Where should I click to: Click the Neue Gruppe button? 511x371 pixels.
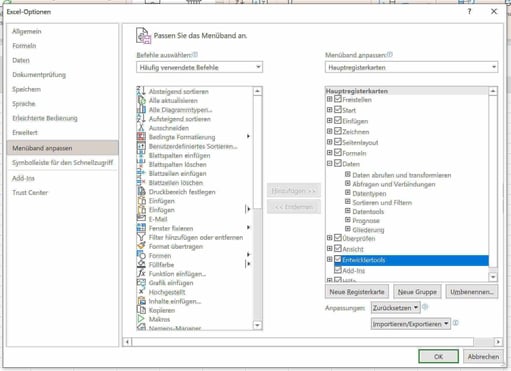pyautogui.click(x=417, y=292)
